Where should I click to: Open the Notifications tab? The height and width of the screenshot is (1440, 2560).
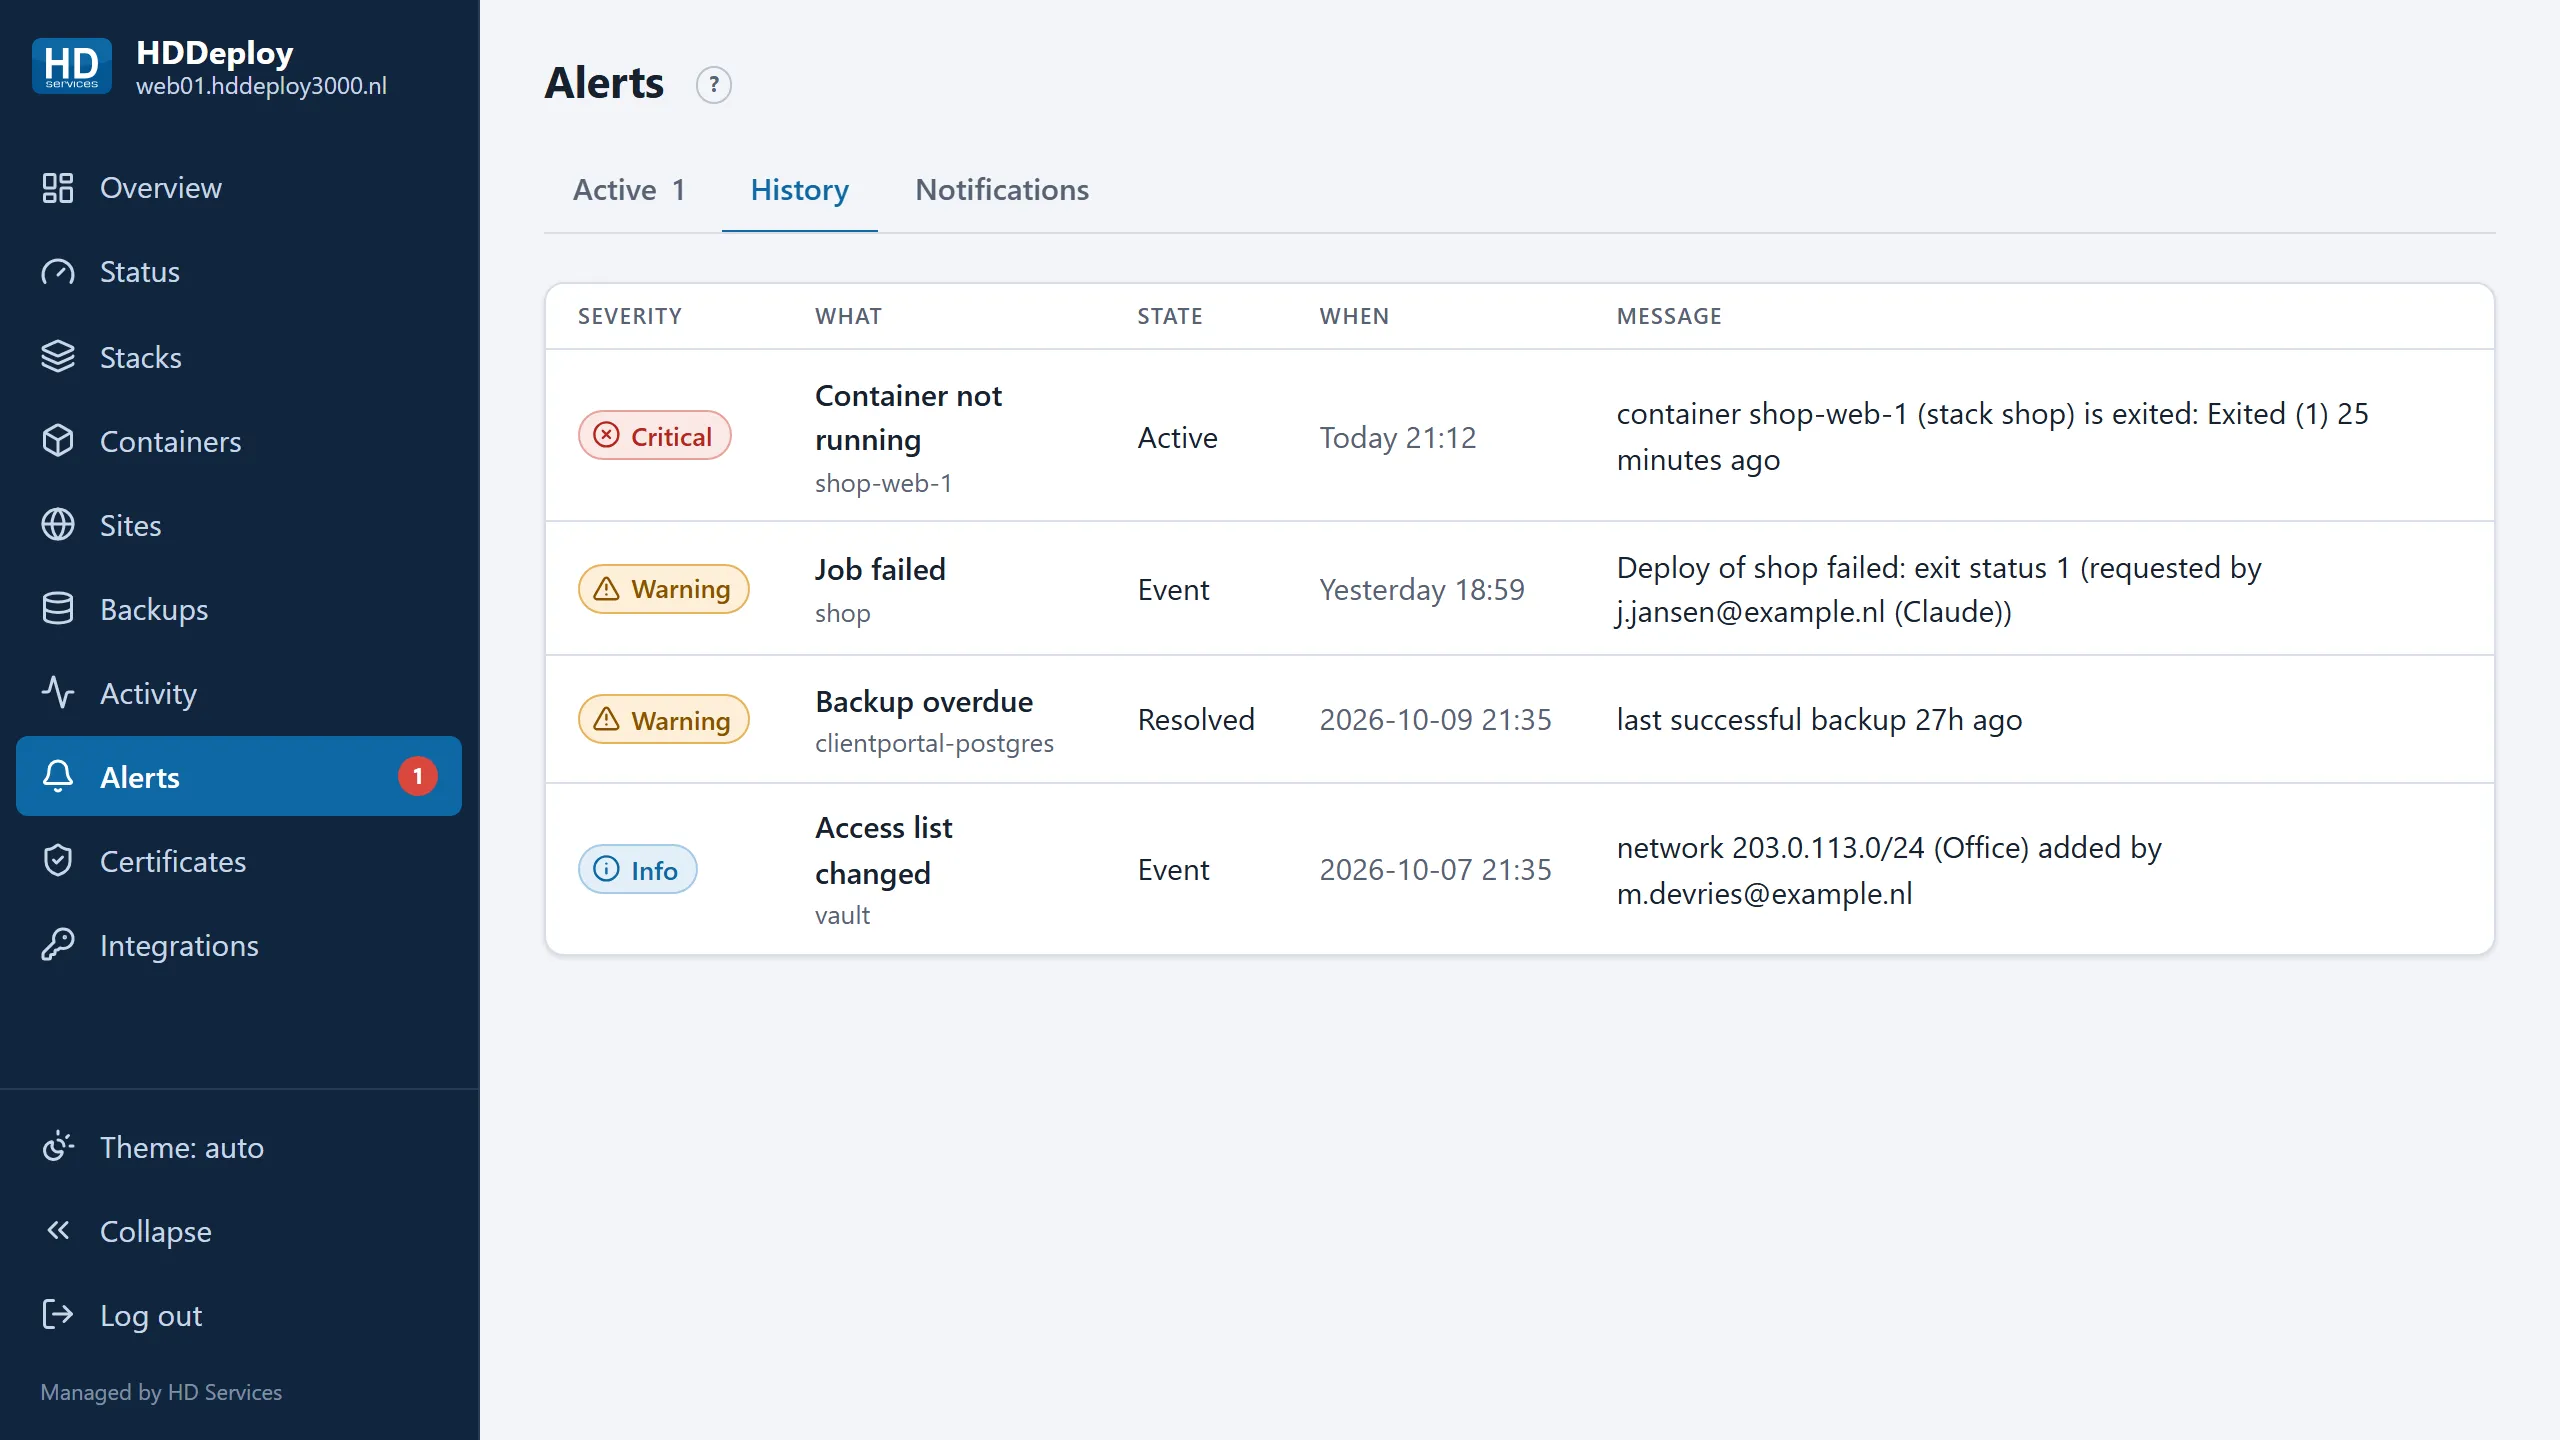[1002, 190]
